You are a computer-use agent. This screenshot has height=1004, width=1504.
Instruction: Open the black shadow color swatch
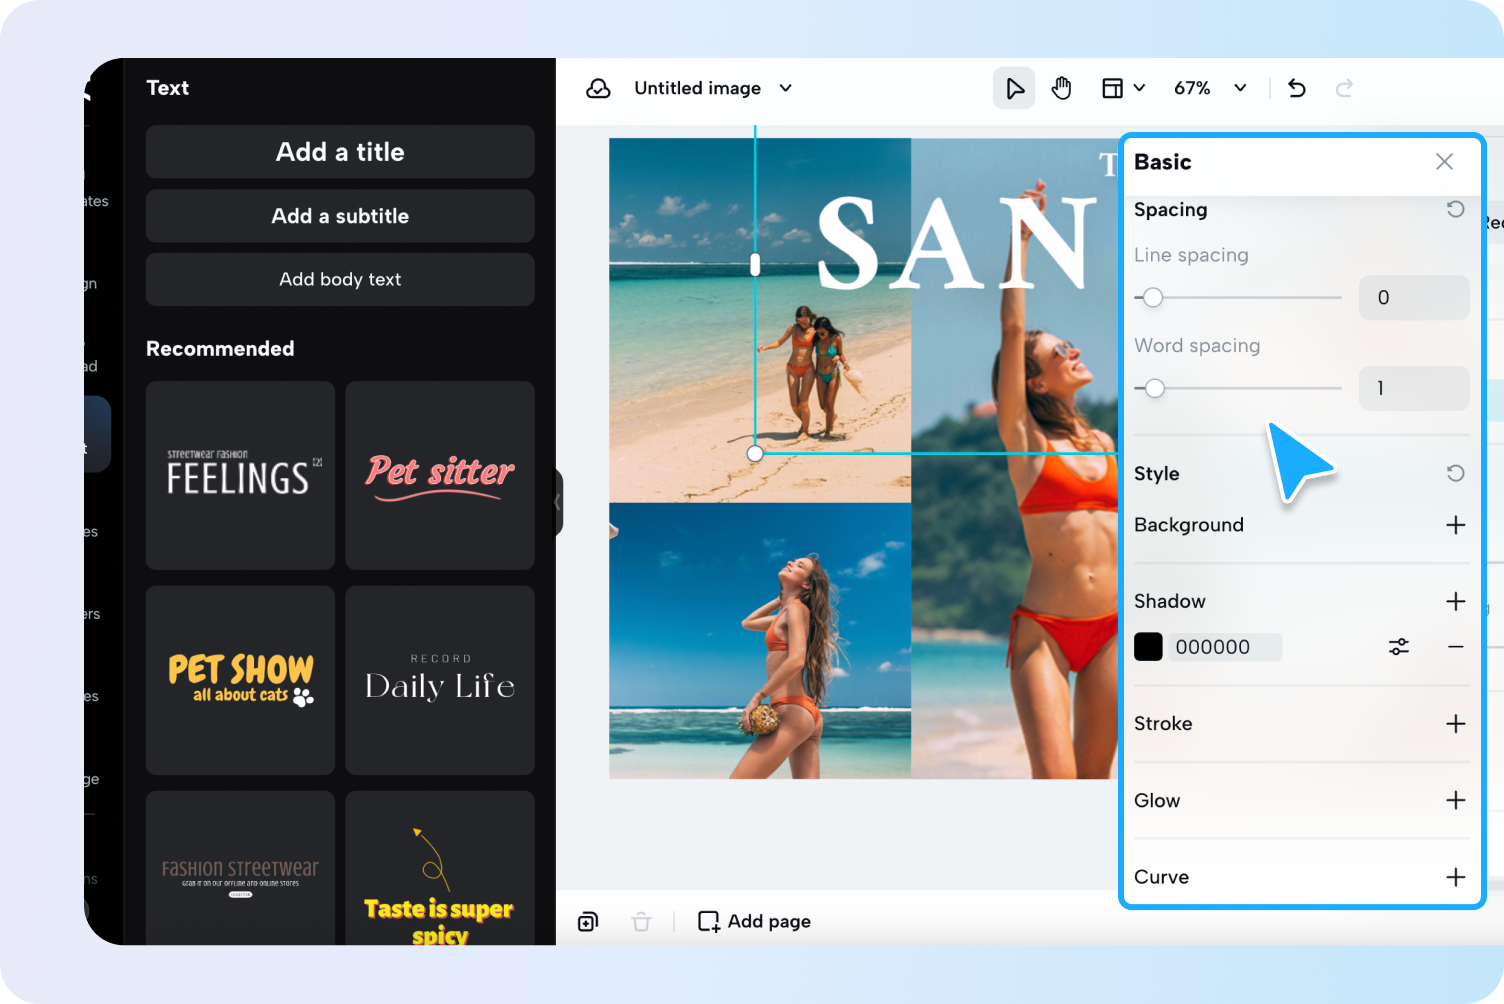click(x=1148, y=647)
